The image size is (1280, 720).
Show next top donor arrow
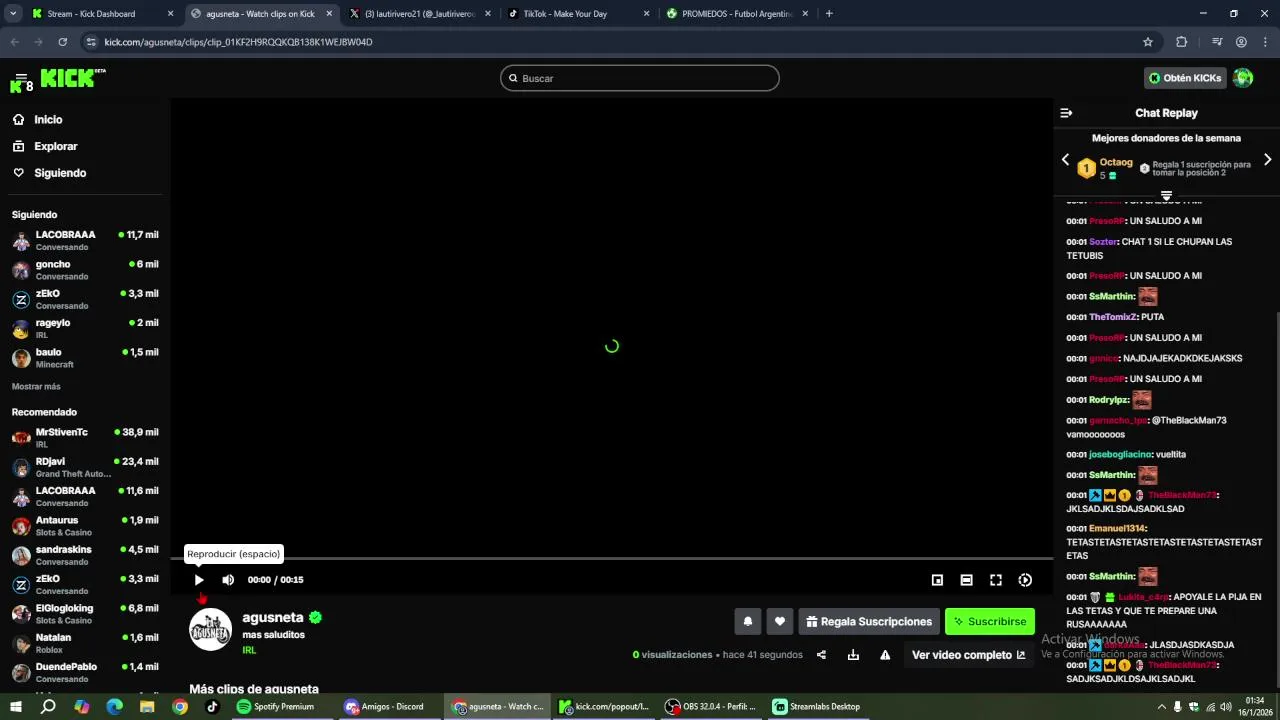1267,160
